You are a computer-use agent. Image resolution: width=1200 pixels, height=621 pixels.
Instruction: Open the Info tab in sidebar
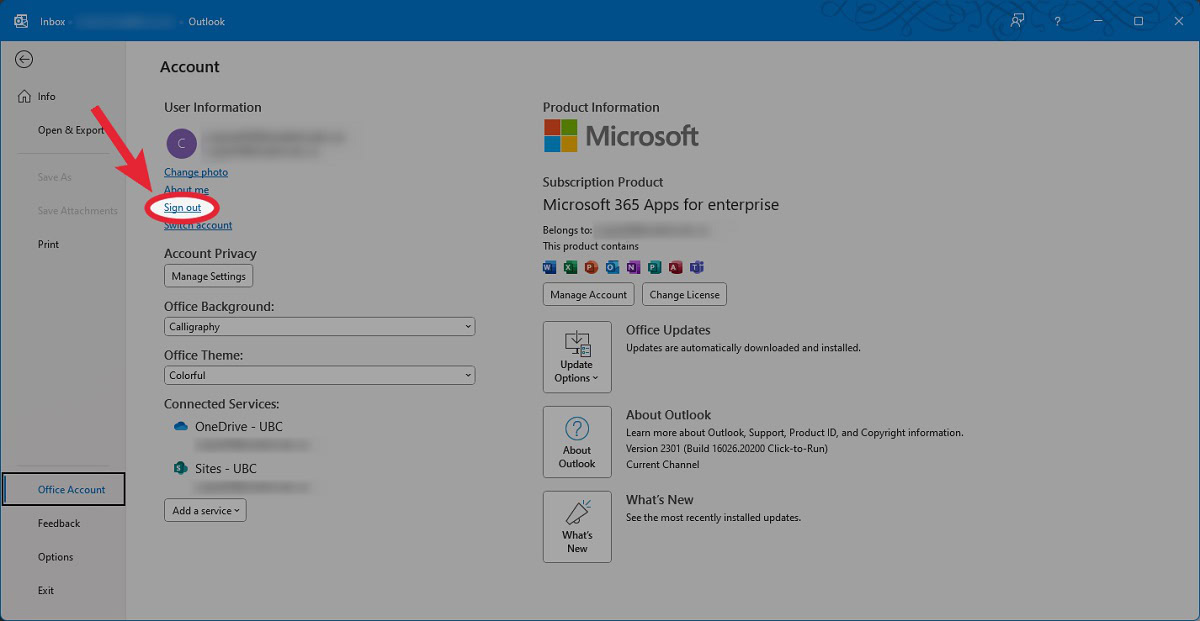point(46,97)
